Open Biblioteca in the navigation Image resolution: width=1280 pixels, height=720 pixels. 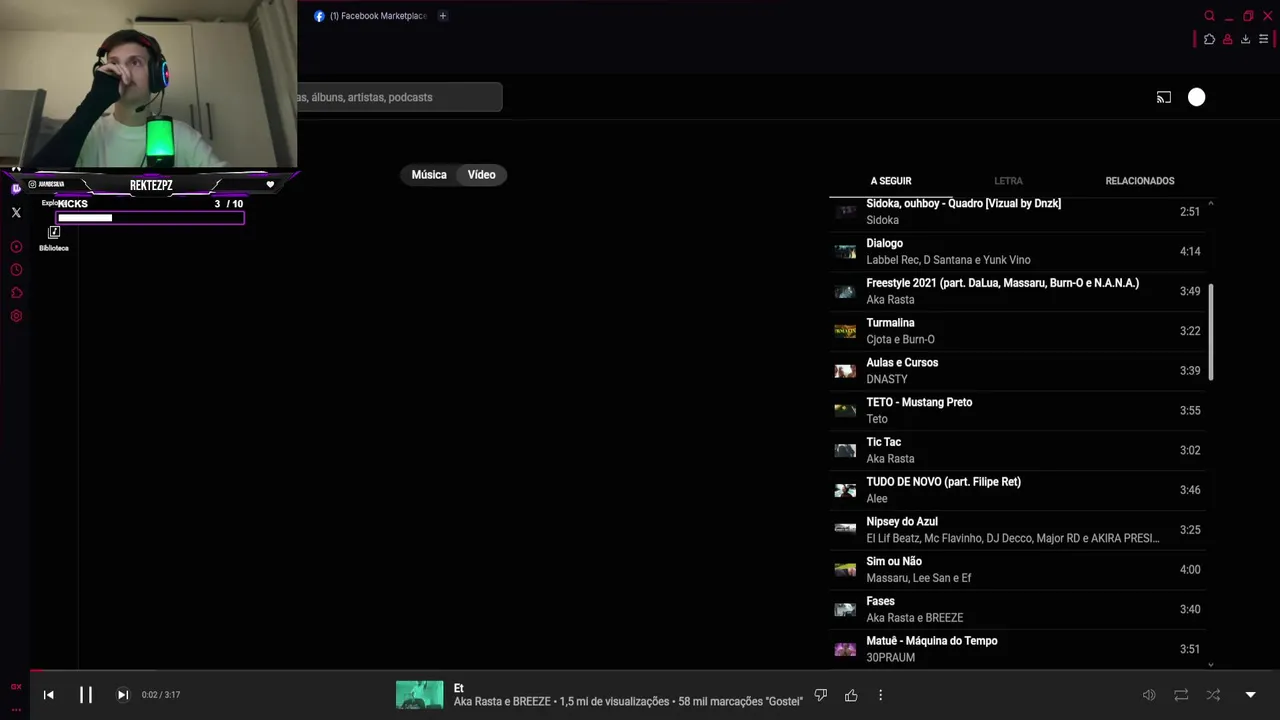click(x=54, y=238)
